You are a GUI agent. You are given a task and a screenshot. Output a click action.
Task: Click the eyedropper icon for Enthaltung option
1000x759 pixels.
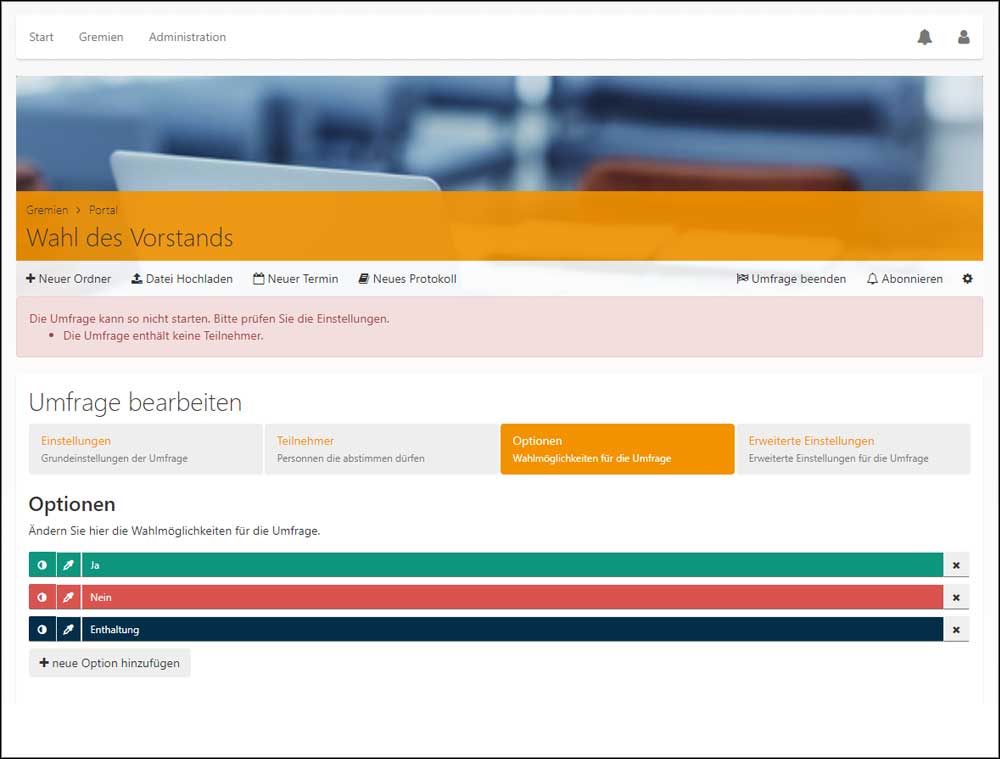click(x=69, y=630)
